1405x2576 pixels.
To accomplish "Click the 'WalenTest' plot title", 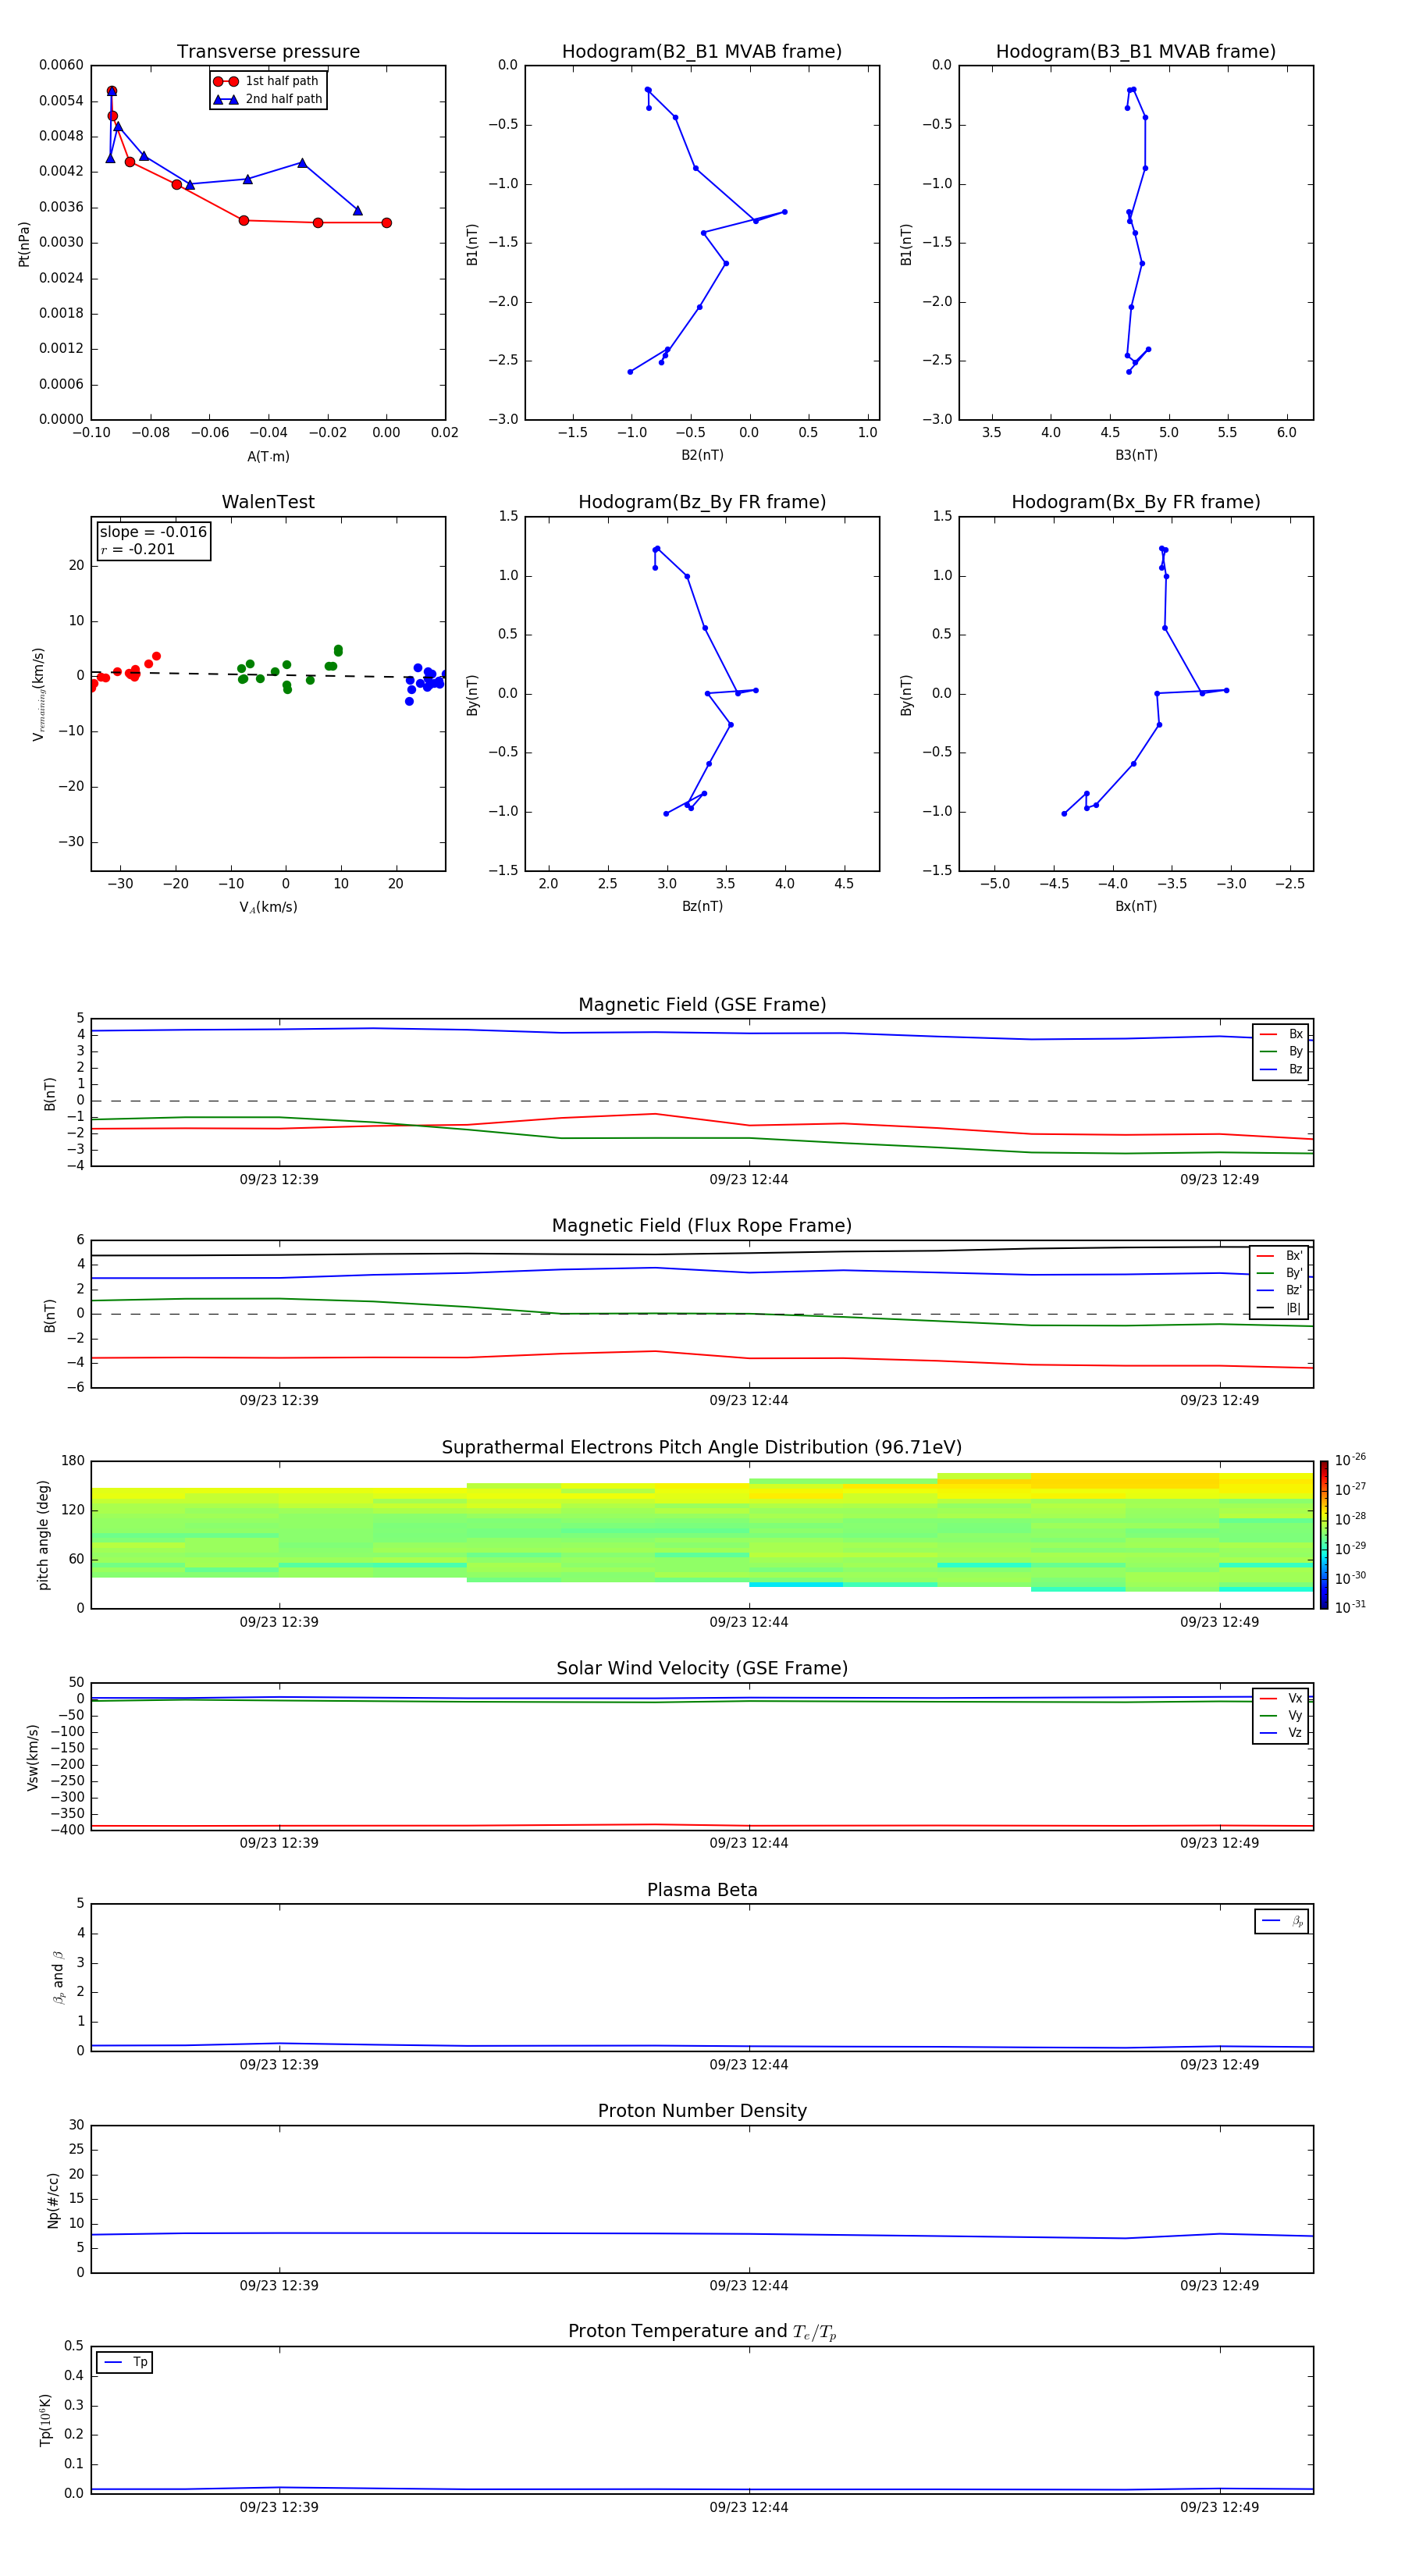I will 268,502.
